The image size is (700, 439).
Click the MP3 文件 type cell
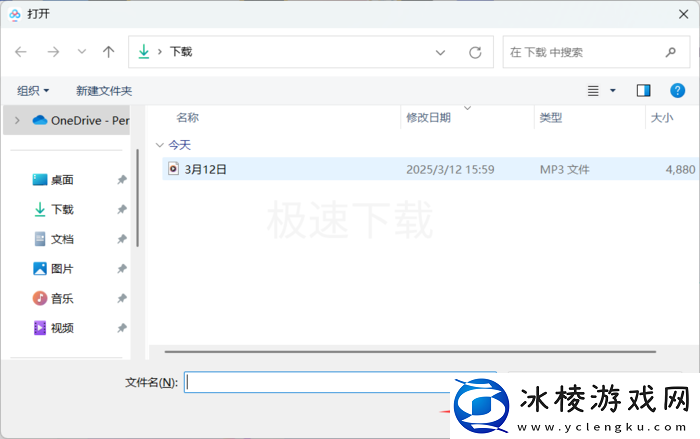click(565, 169)
